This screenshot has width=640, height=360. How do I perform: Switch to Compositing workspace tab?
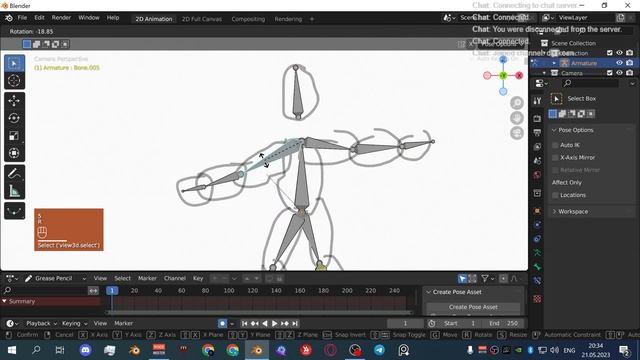tap(248, 19)
